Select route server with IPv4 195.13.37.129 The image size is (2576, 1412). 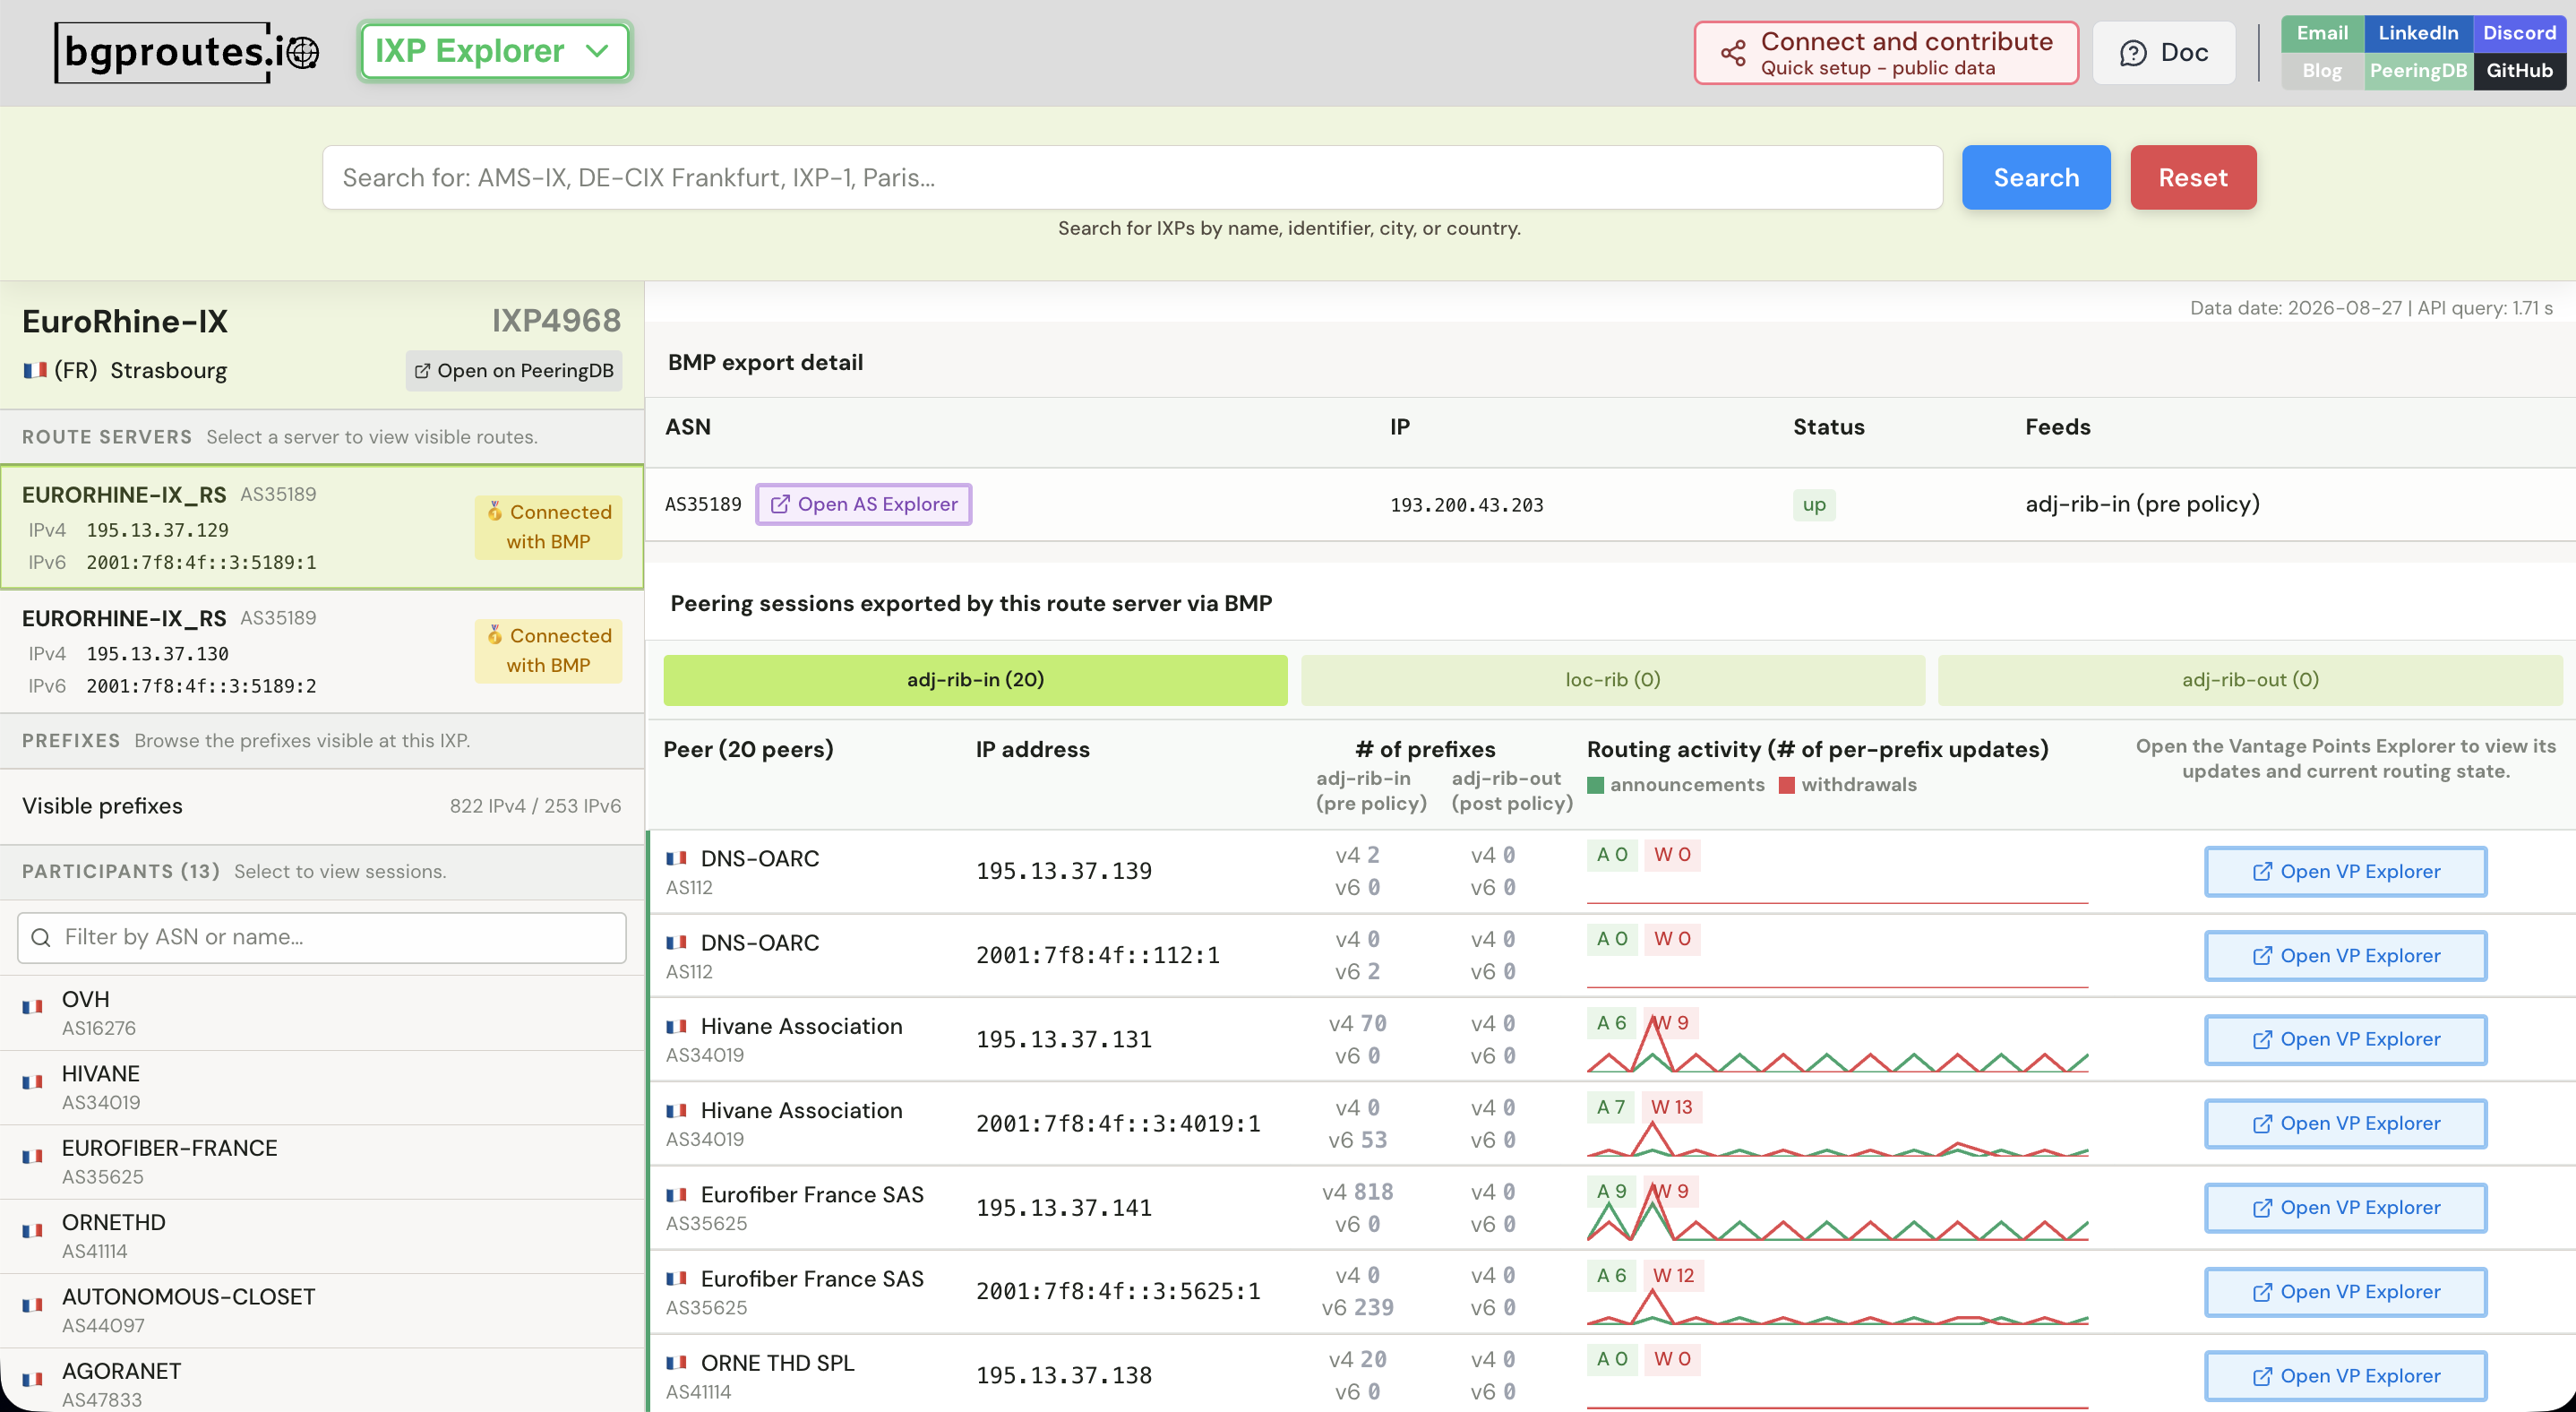tap(322, 527)
